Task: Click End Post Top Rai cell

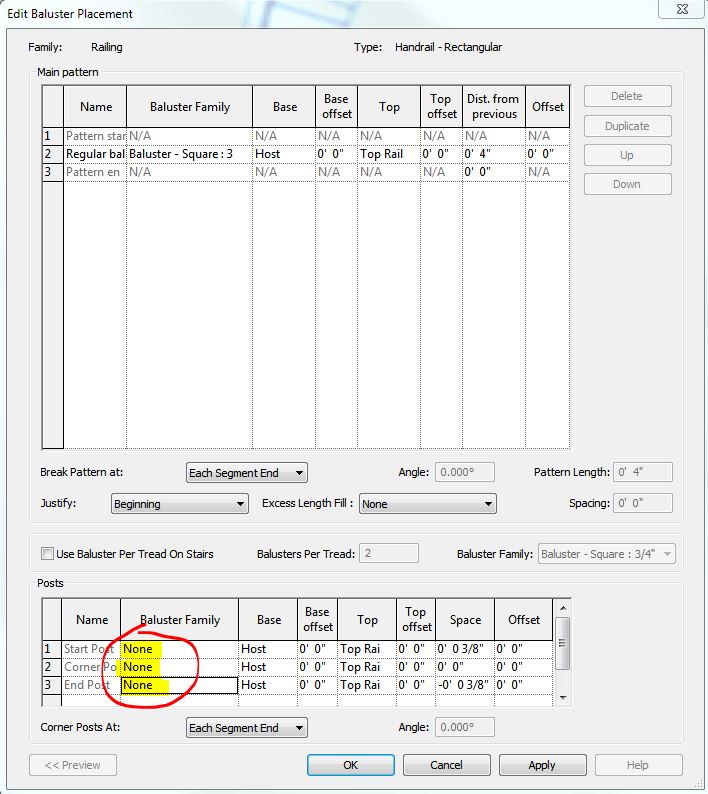Action: click(x=367, y=685)
